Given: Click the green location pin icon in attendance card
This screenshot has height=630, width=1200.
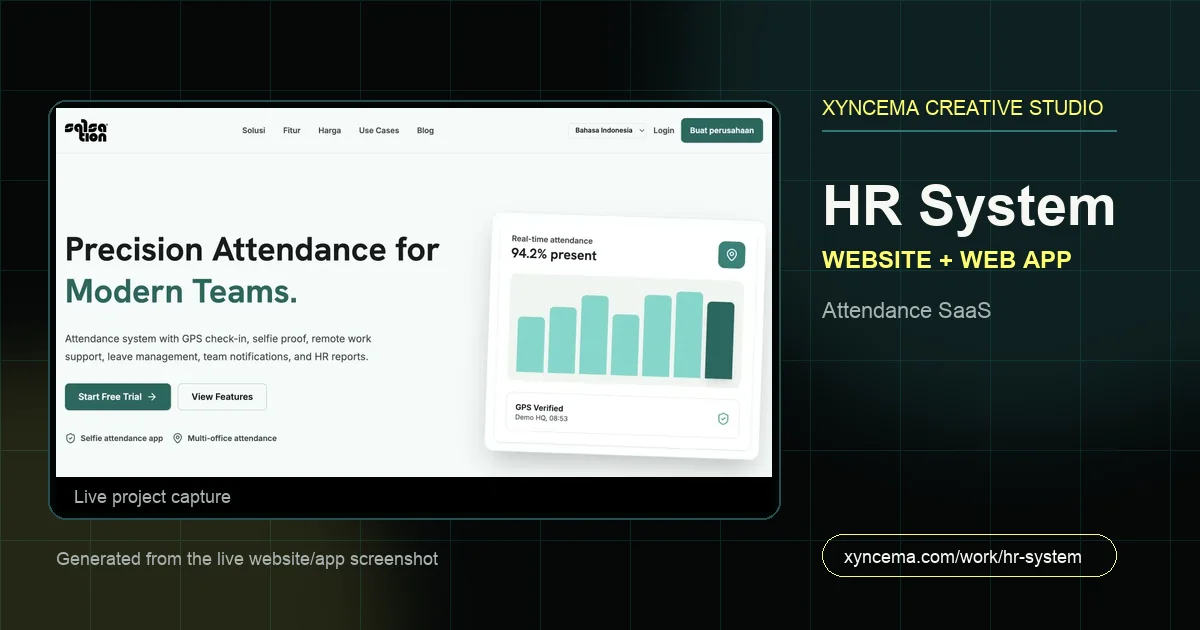Looking at the screenshot, I should pyautogui.click(x=731, y=255).
